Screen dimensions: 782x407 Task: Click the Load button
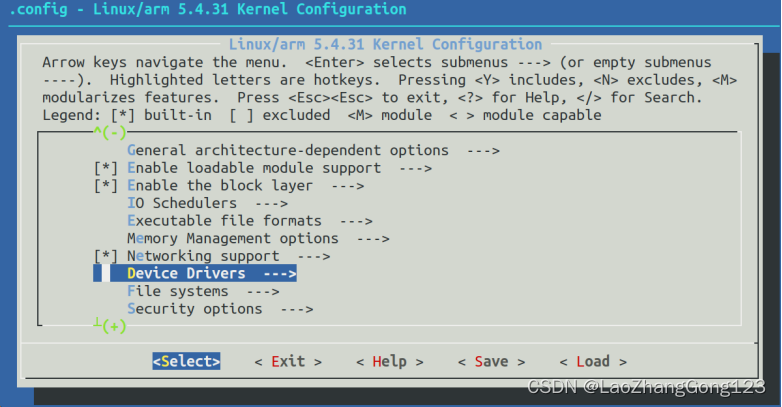[593, 361]
